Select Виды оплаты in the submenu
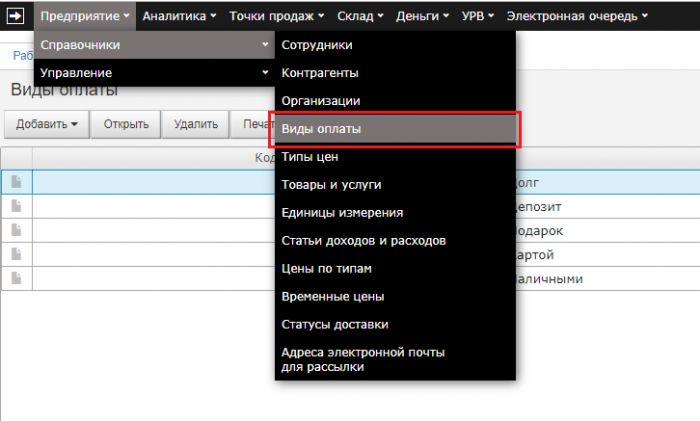The height and width of the screenshot is (421, 700). [396, 129]
